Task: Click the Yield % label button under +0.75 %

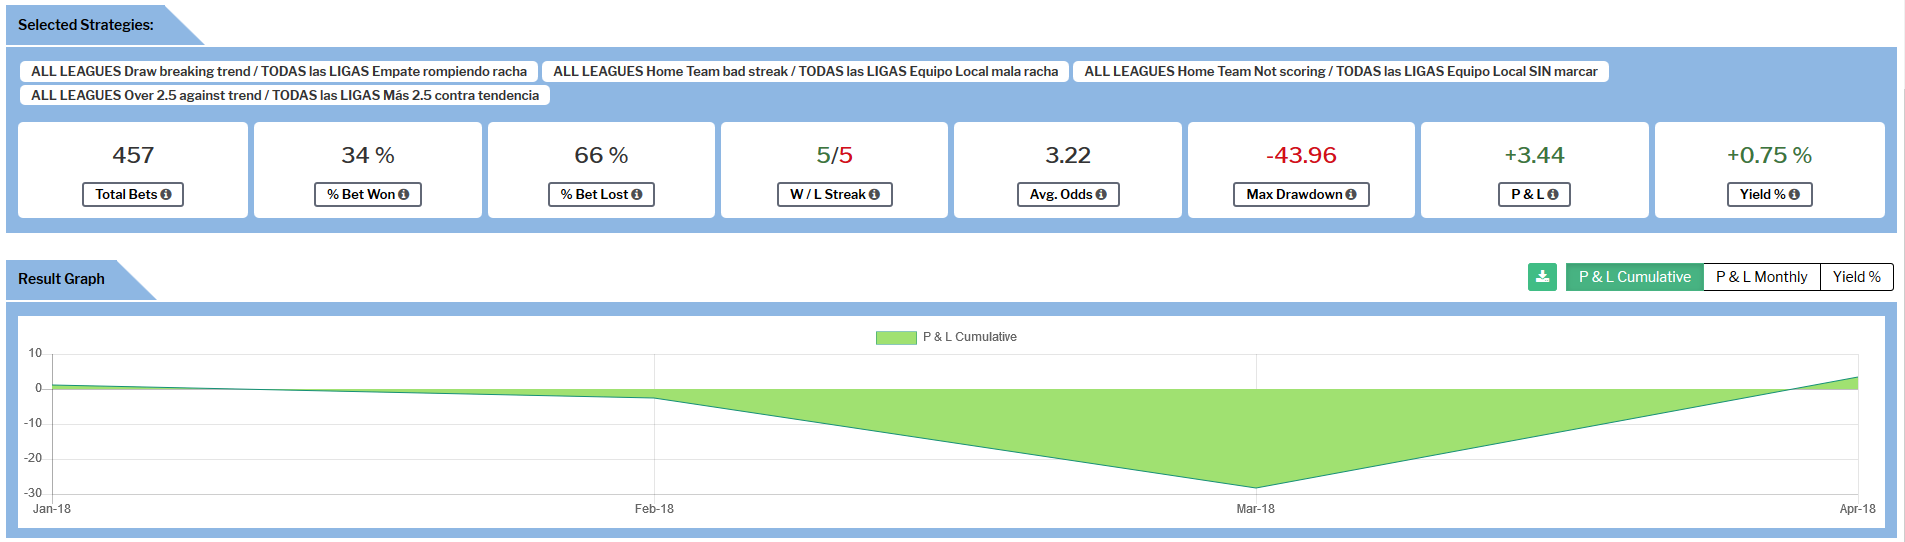Action: (1769, 194)
